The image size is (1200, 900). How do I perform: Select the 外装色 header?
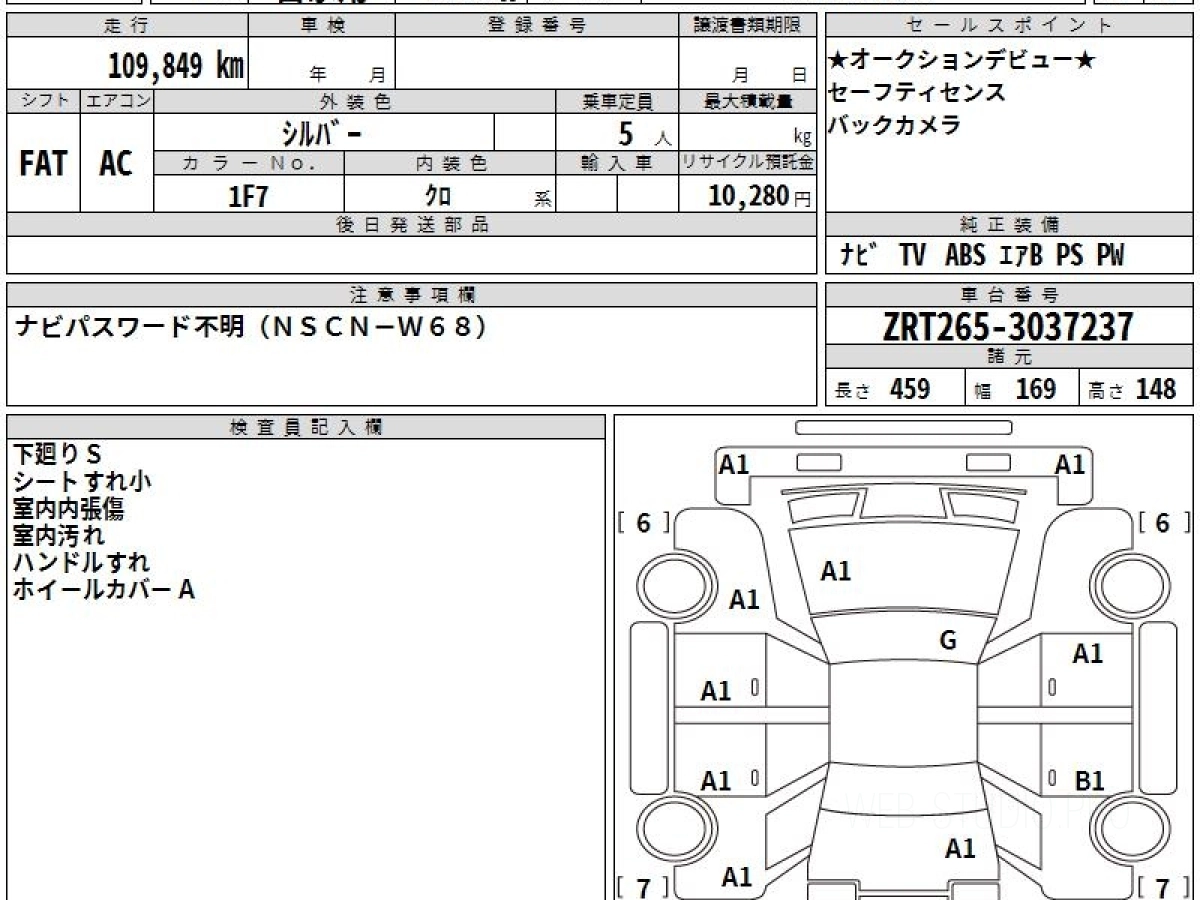click(x=355, y=101)
